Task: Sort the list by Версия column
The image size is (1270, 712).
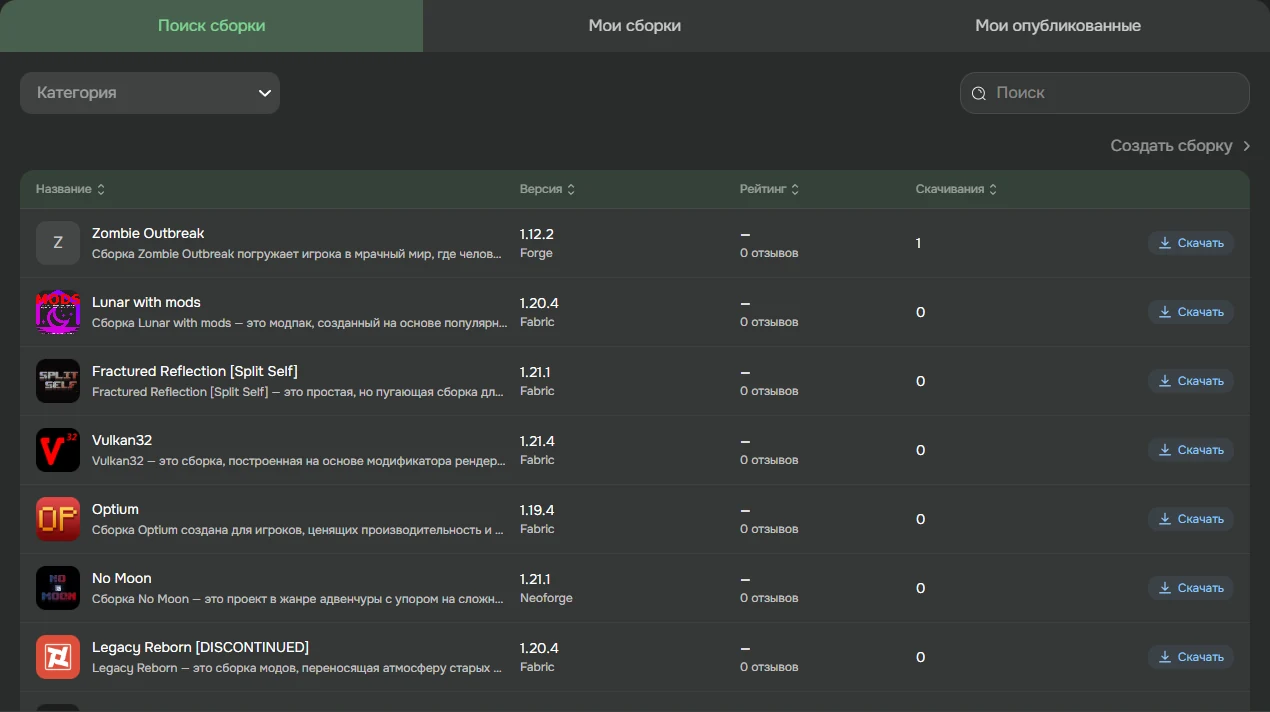Action: click(547, 189)
